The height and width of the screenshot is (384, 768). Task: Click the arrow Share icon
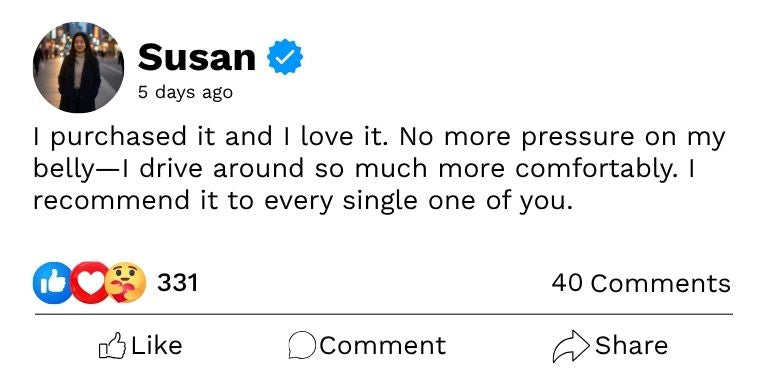571,346
